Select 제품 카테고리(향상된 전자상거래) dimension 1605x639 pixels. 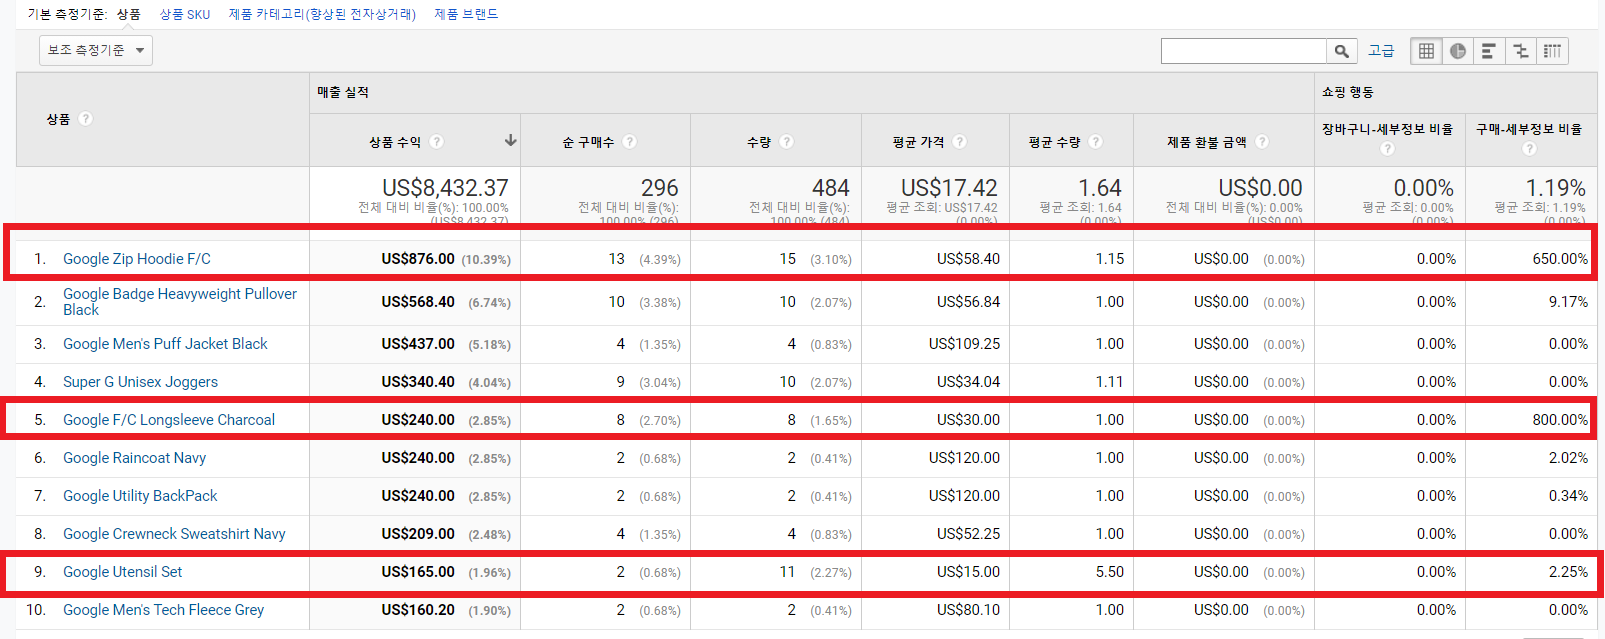[322, 14]
